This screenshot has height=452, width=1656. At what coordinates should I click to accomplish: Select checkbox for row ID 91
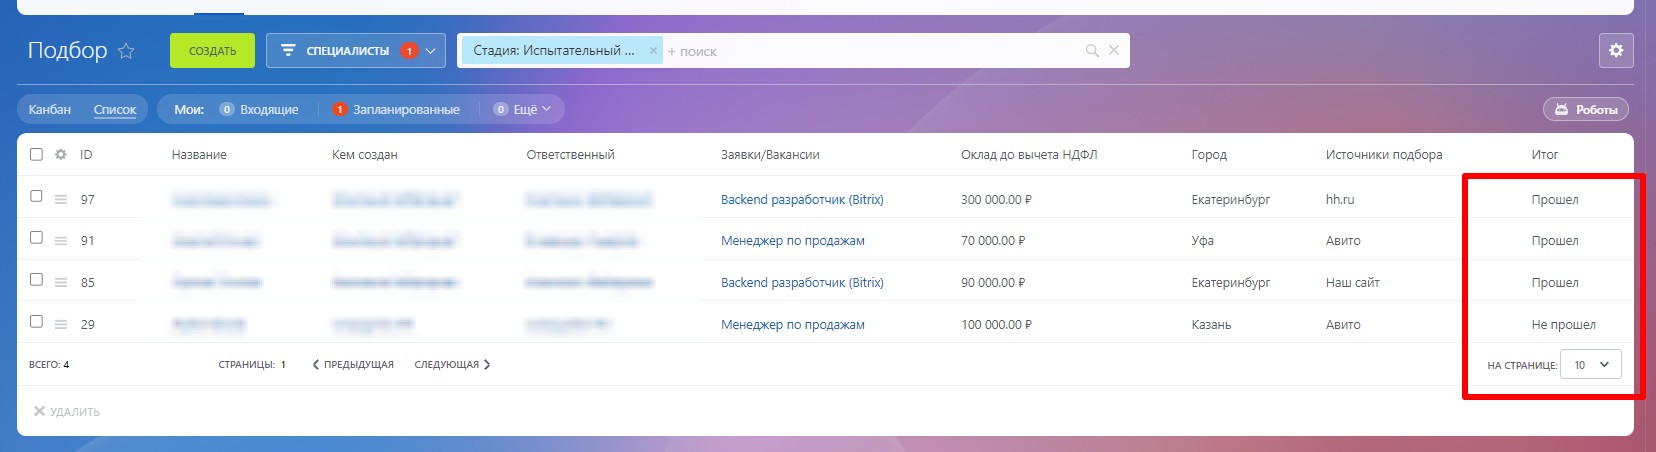(36, 238)
